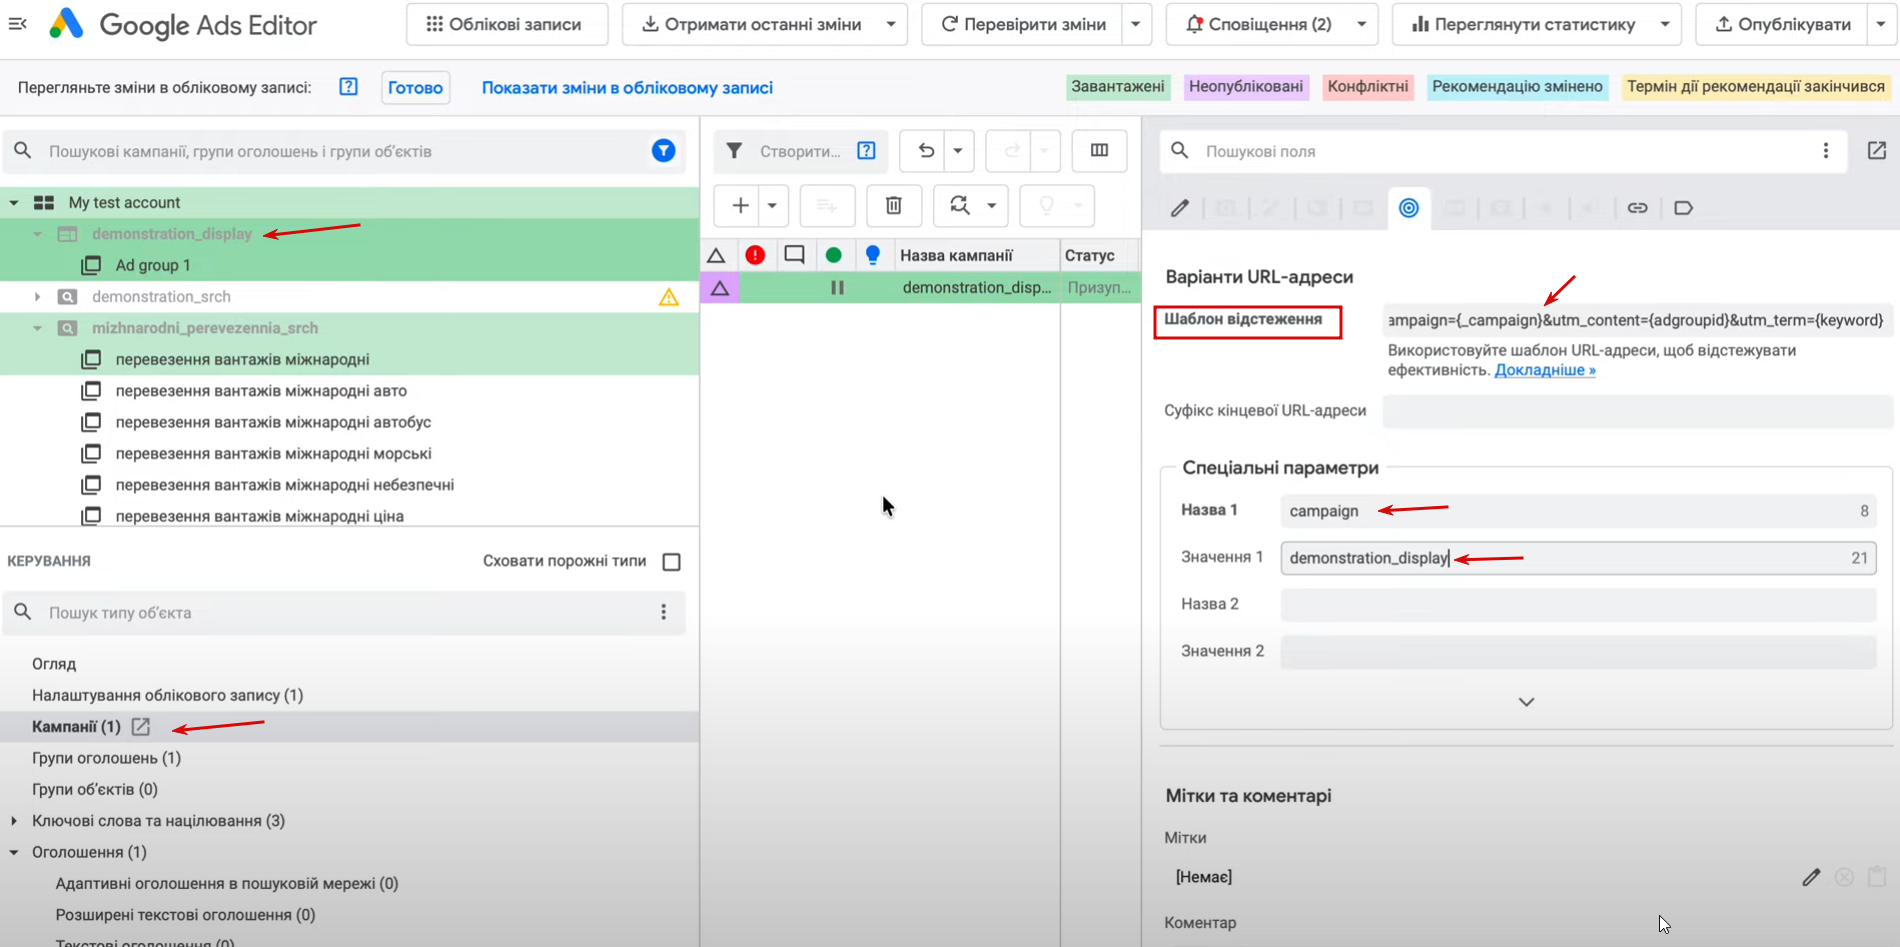Collapse the My test account tree node
This screenshot has height=947, width=1900.
point(14,203)
